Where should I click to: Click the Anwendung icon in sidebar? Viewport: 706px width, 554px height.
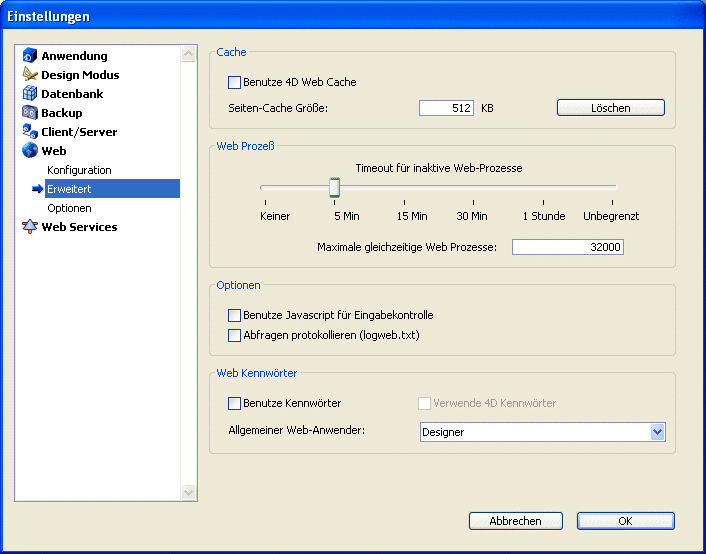pos(29,56)
